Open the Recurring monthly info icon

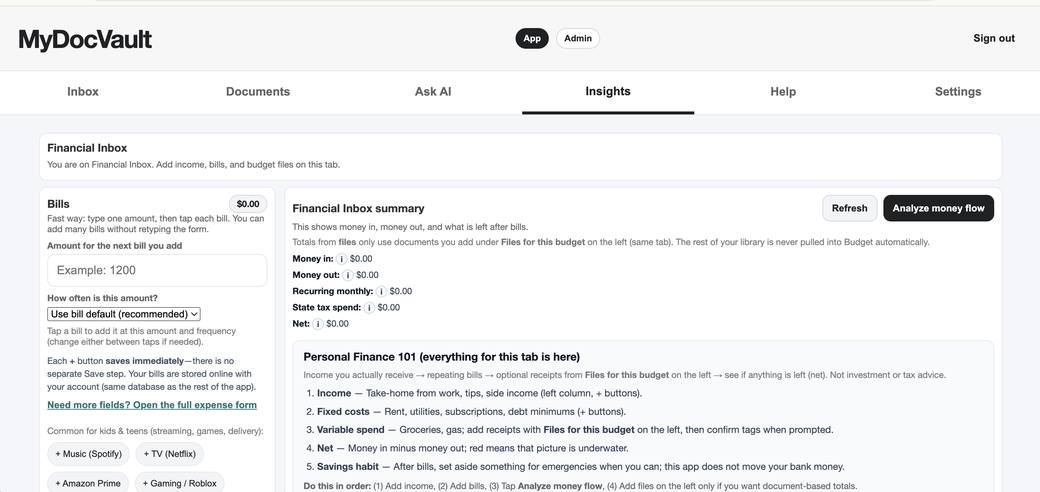click(x=381, y=291)
